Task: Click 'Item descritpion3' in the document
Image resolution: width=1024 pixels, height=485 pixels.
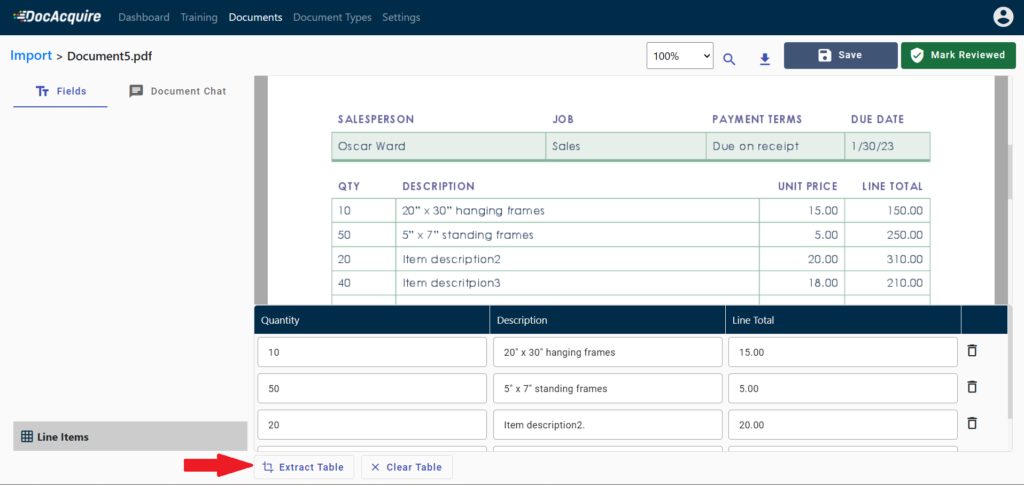Action: click(x=451, y=283)
